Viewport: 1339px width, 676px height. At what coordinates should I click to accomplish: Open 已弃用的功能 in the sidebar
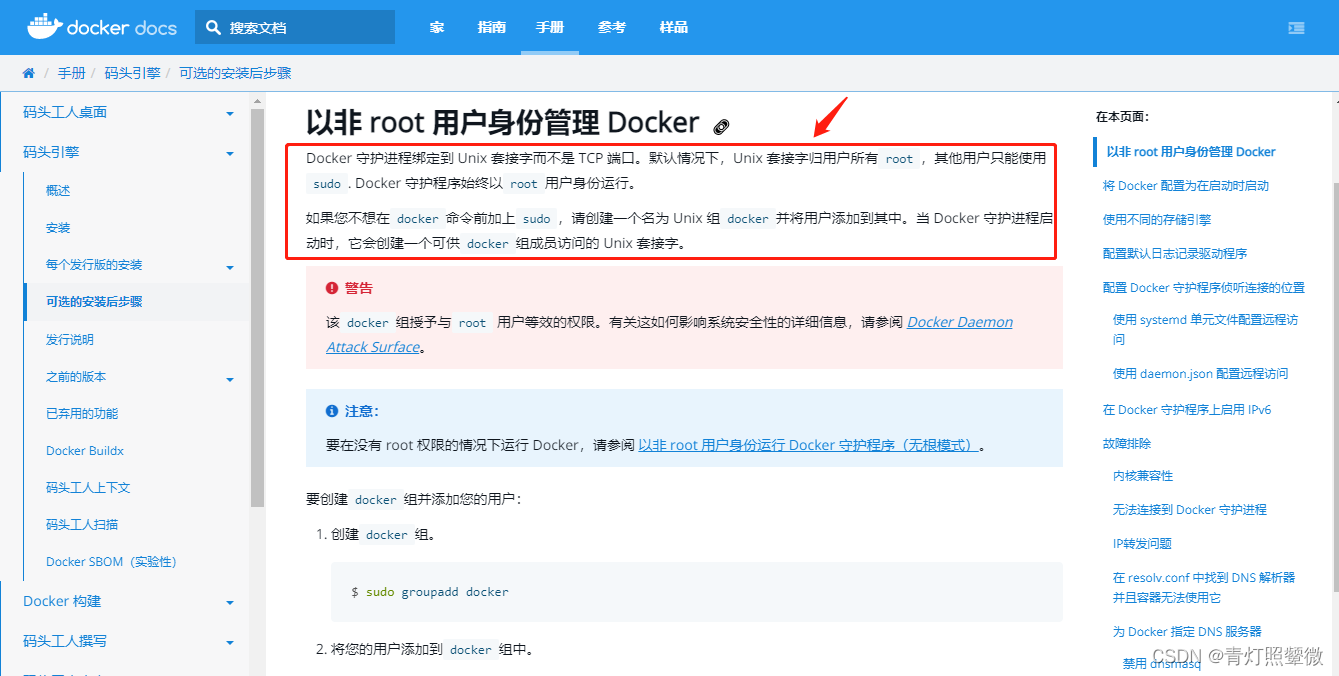[x=82, y=413]
